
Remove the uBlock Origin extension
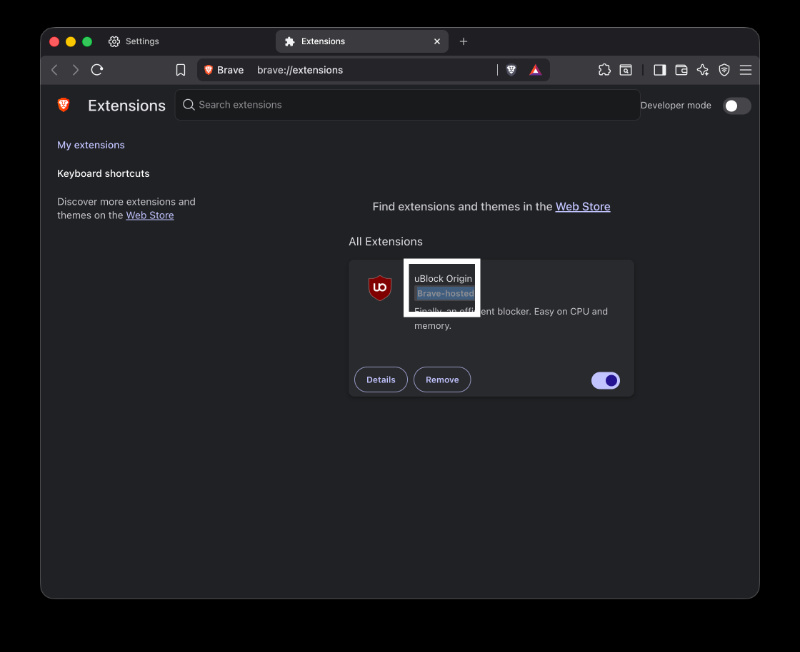click(442, 380)
